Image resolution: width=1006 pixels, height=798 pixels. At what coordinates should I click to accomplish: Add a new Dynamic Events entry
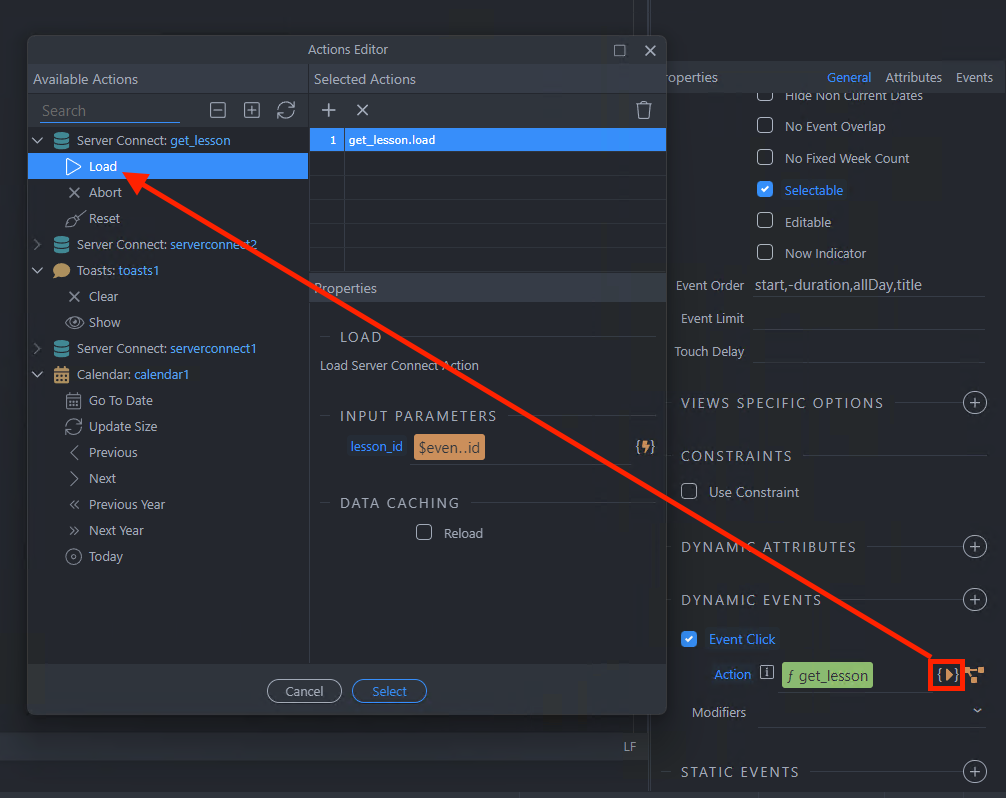click(973, 599)
